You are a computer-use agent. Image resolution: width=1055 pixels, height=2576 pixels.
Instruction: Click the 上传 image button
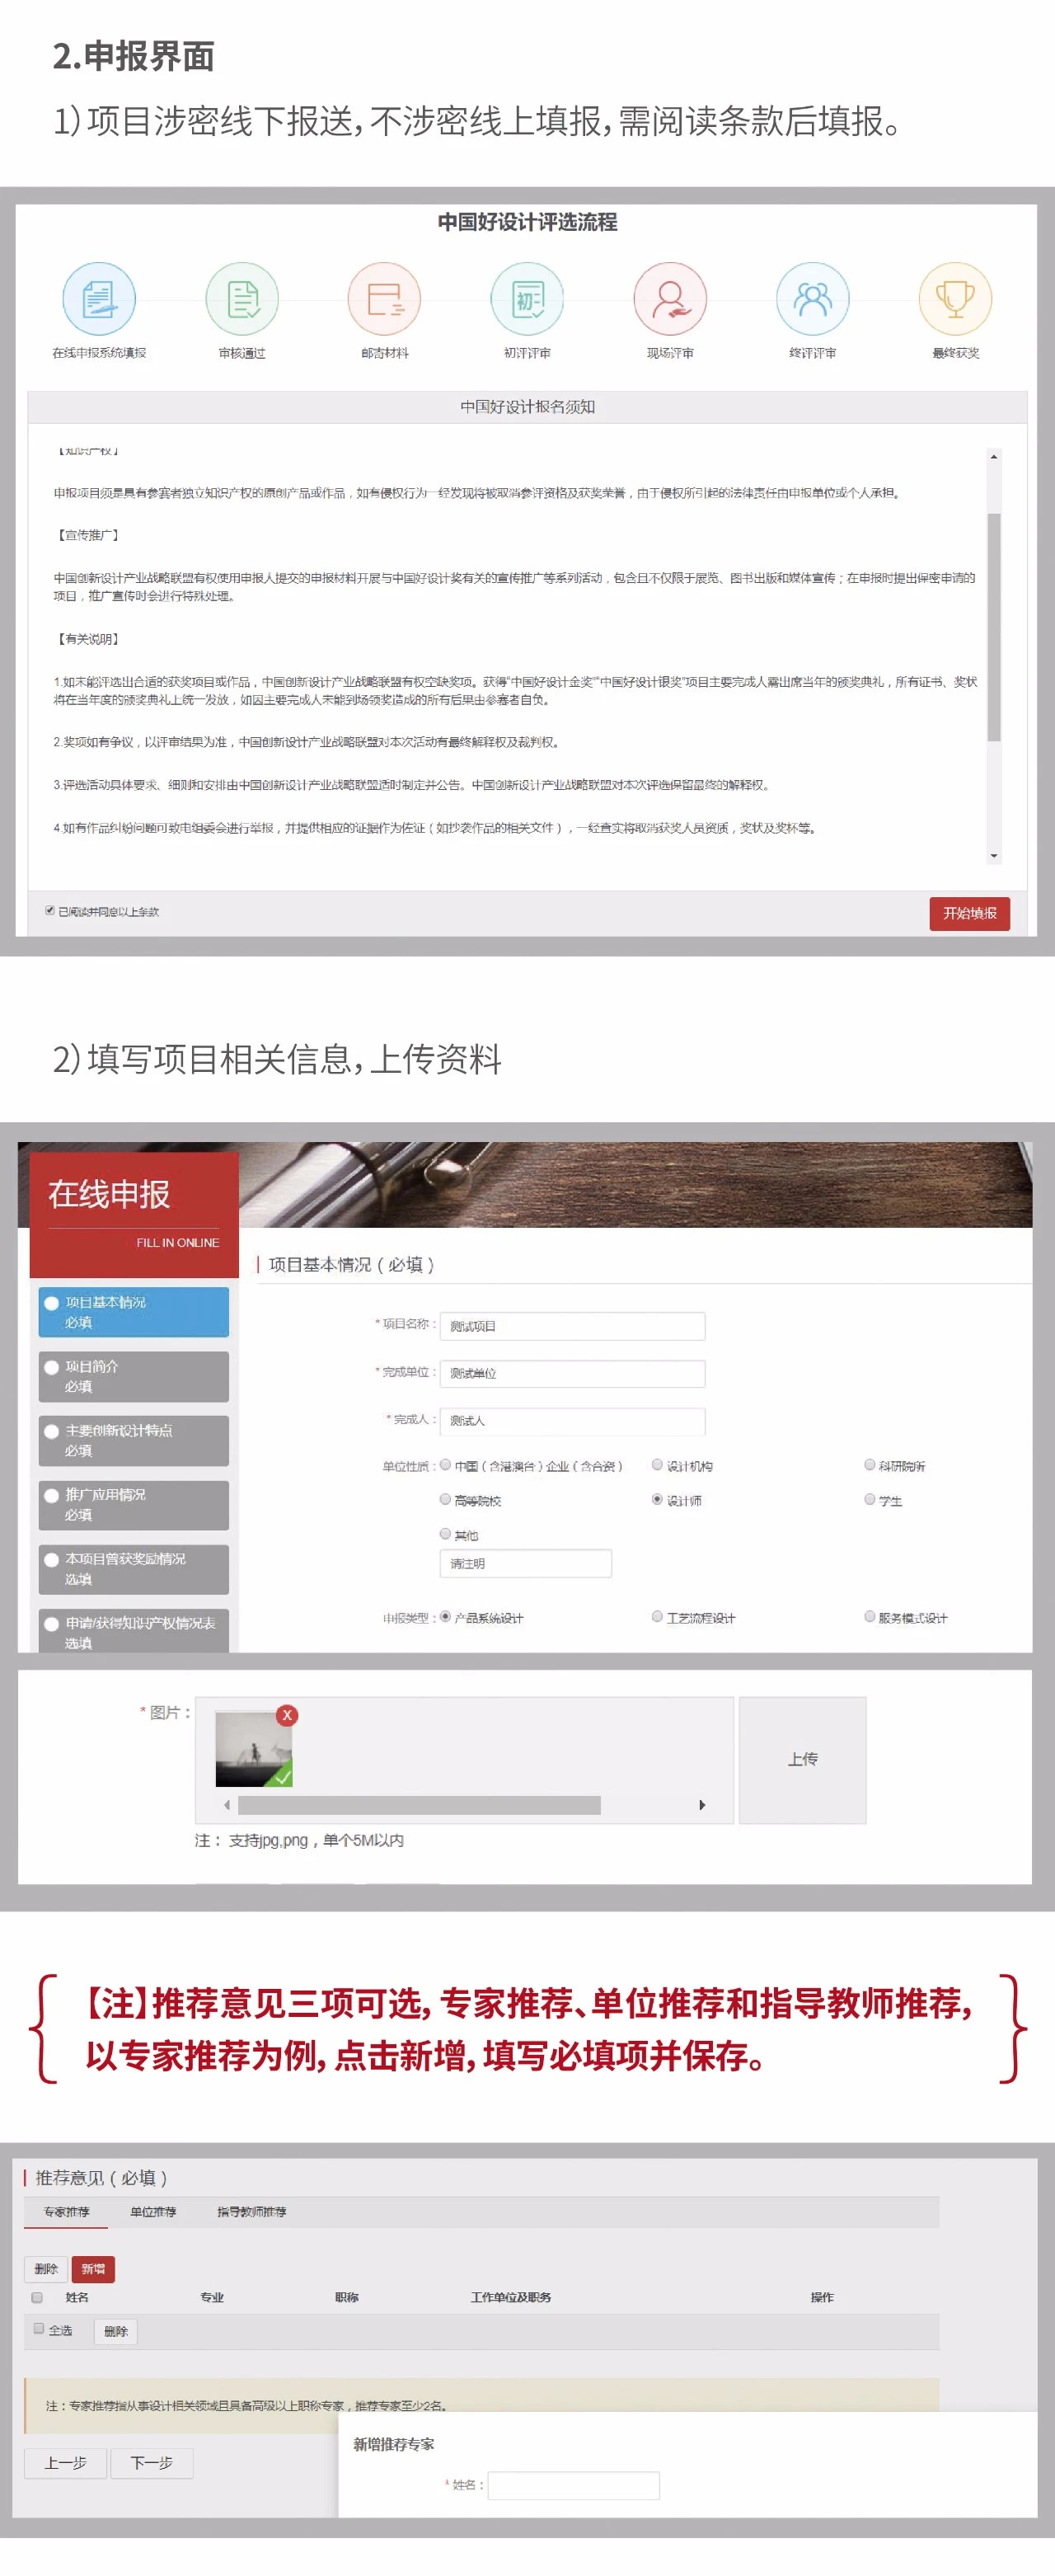tap(802, 1759)
